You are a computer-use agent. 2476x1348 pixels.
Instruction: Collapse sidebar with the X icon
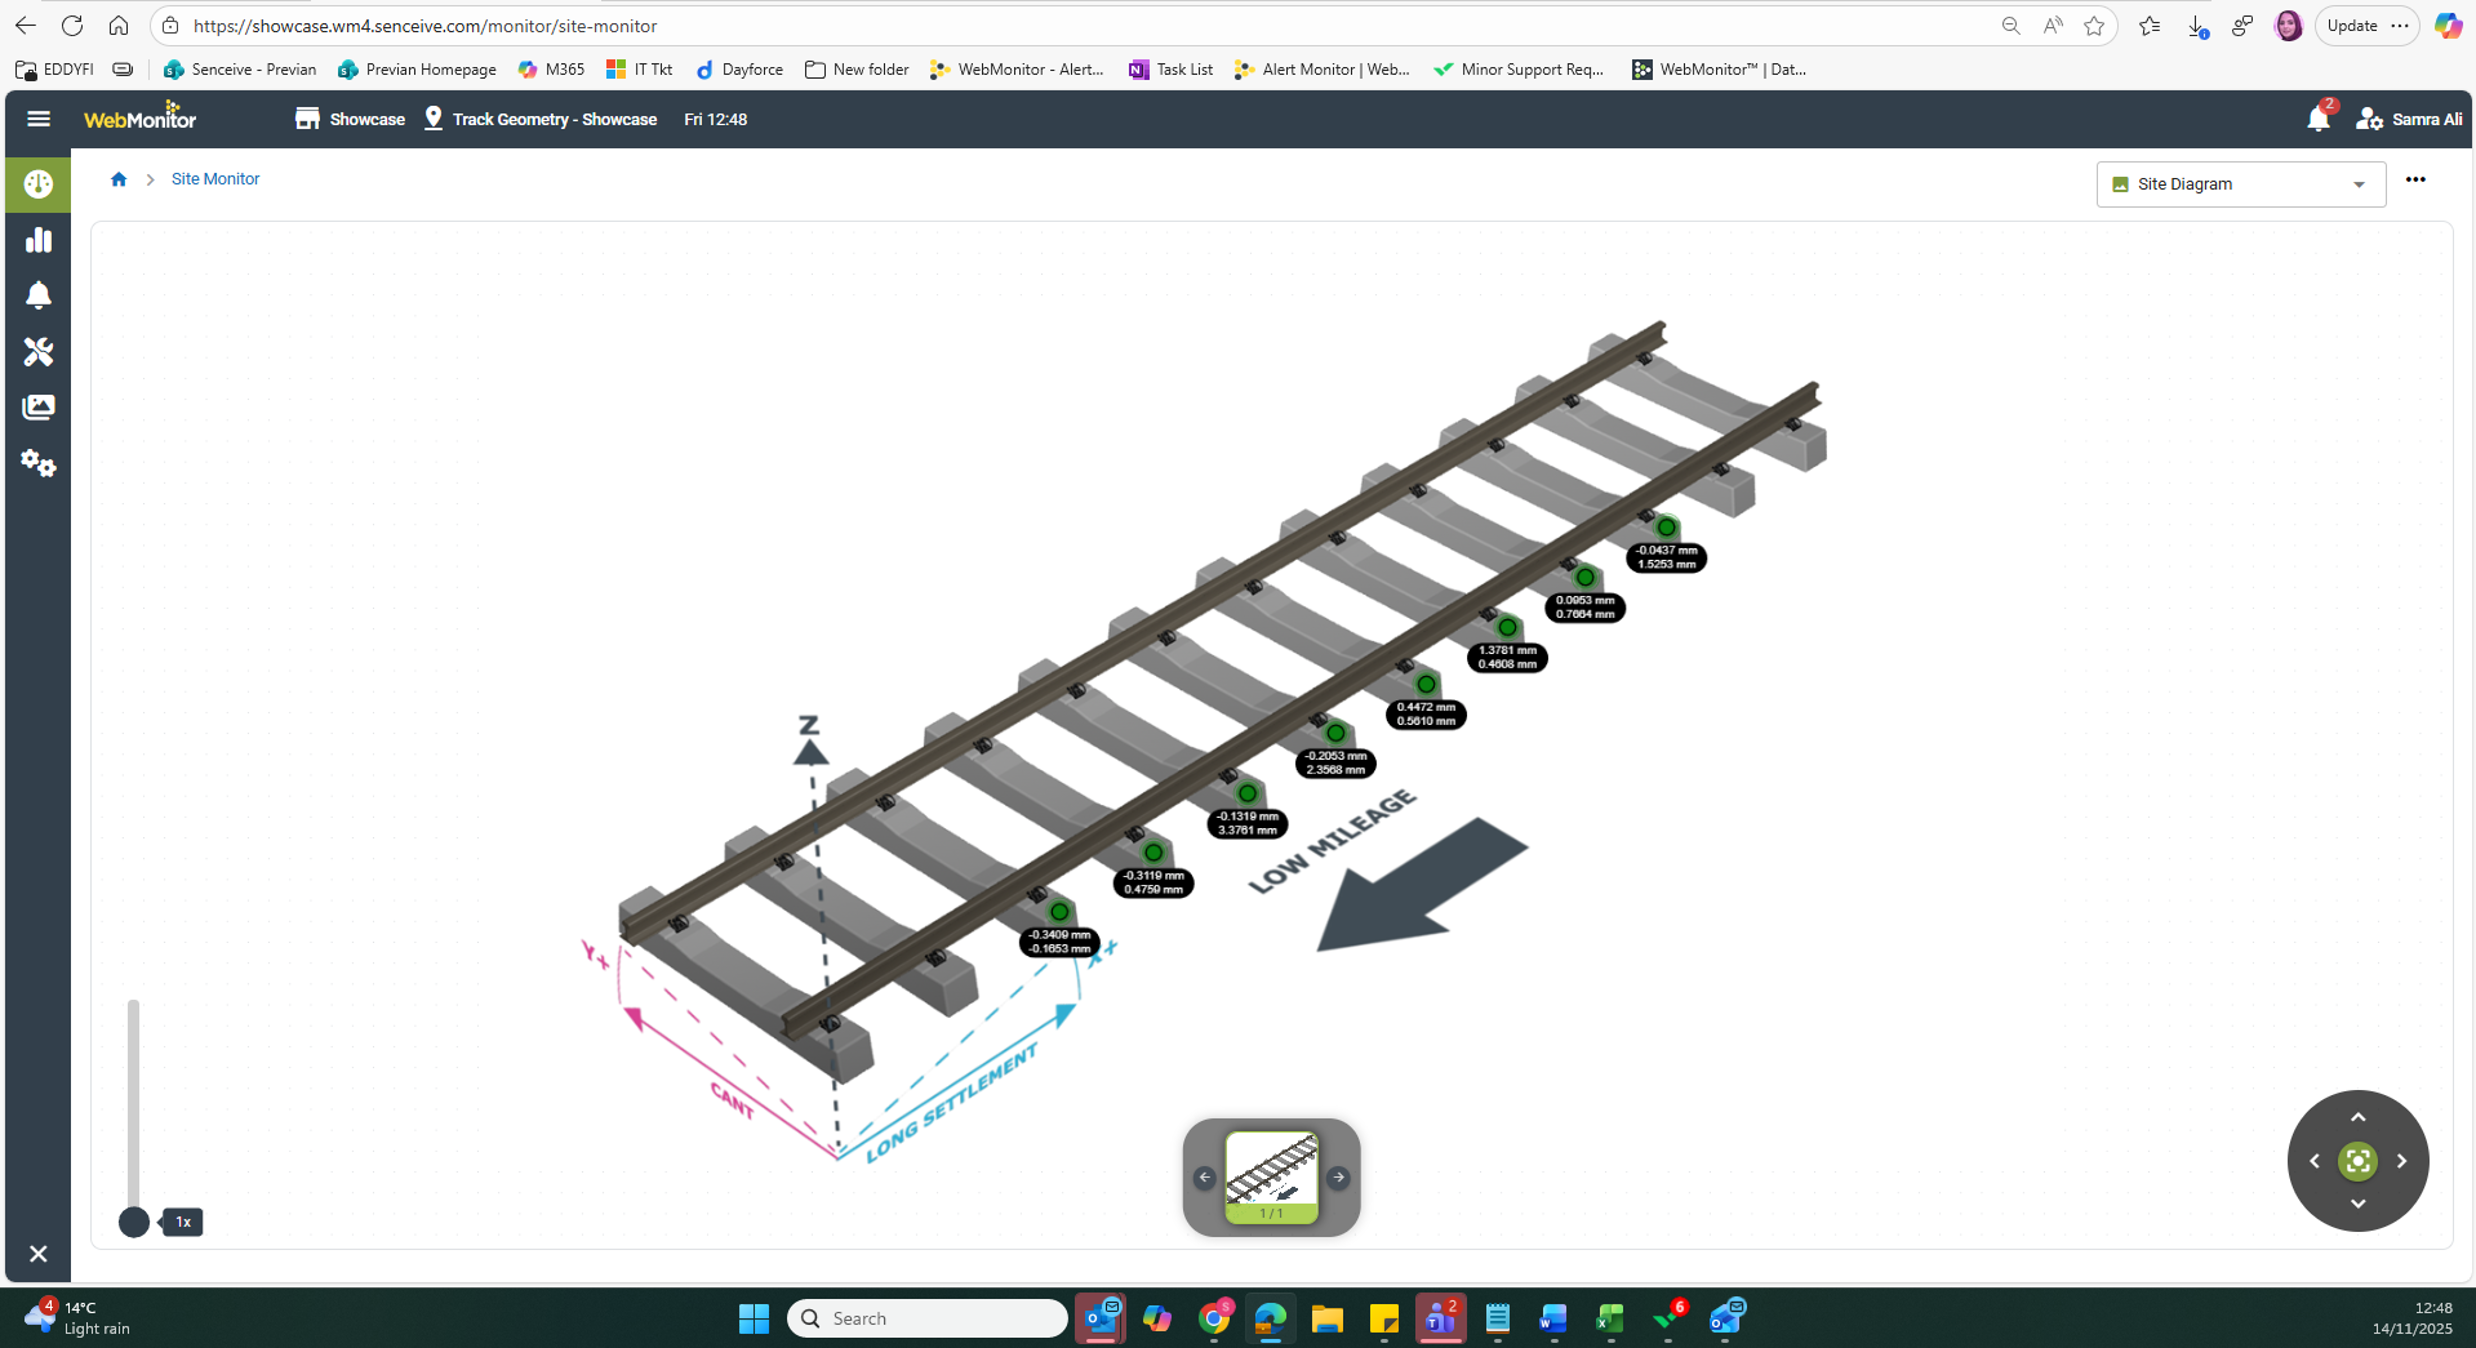point(38,1253)
